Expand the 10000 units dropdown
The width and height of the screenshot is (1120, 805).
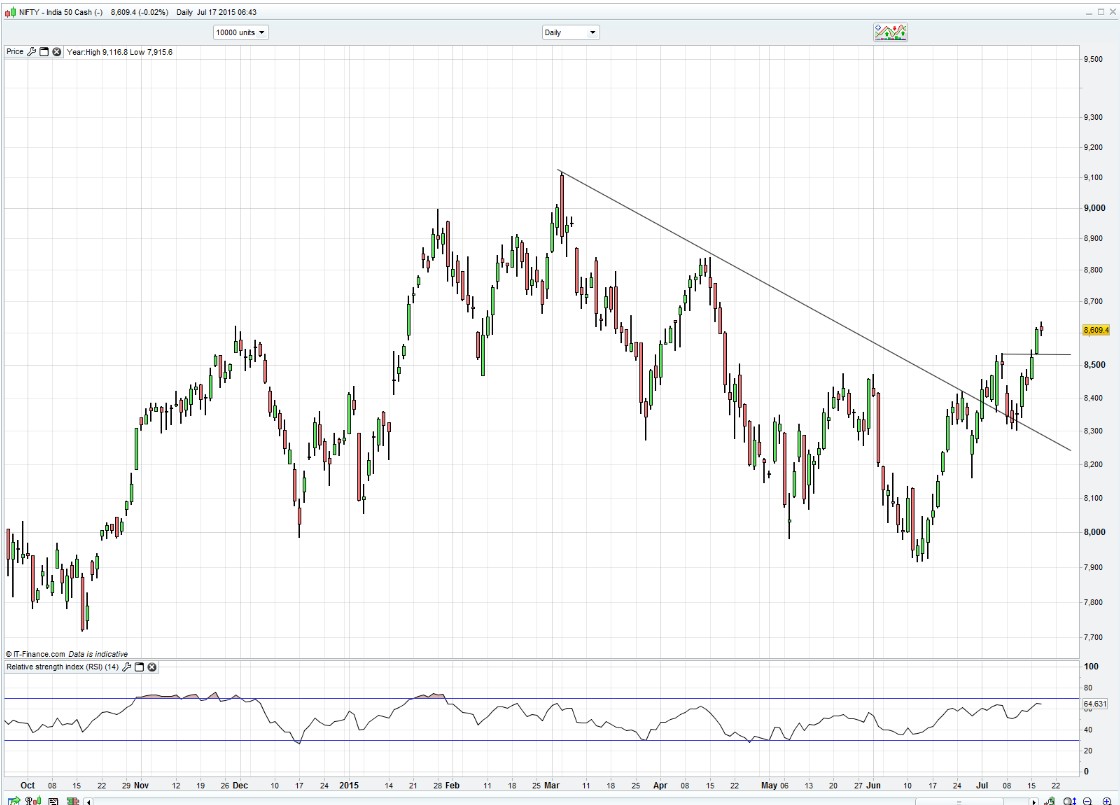(241, 32)
